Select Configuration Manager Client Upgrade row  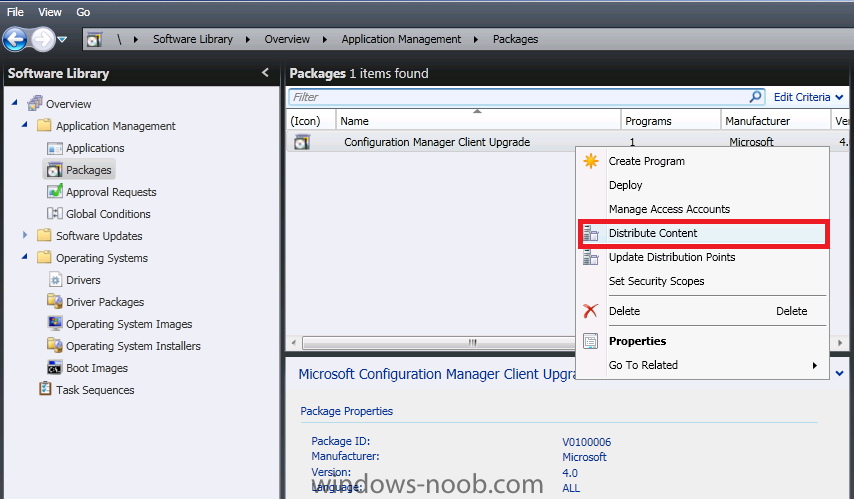coord(437,142)
